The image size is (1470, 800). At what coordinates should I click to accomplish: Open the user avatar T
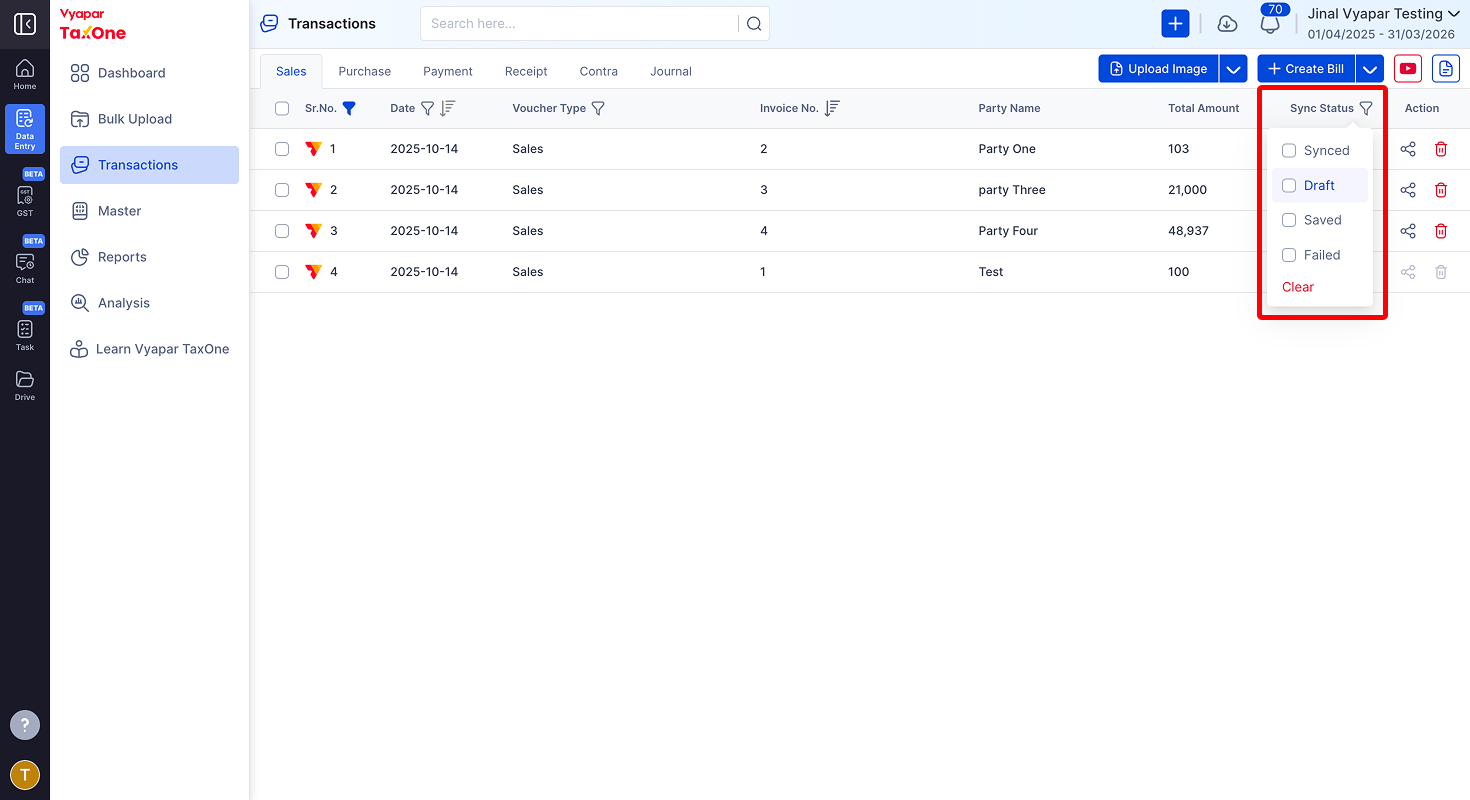25,774
